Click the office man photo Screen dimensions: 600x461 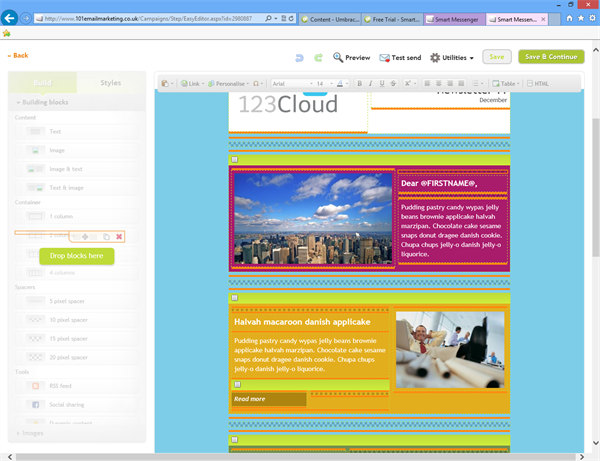tap(450, 350)
